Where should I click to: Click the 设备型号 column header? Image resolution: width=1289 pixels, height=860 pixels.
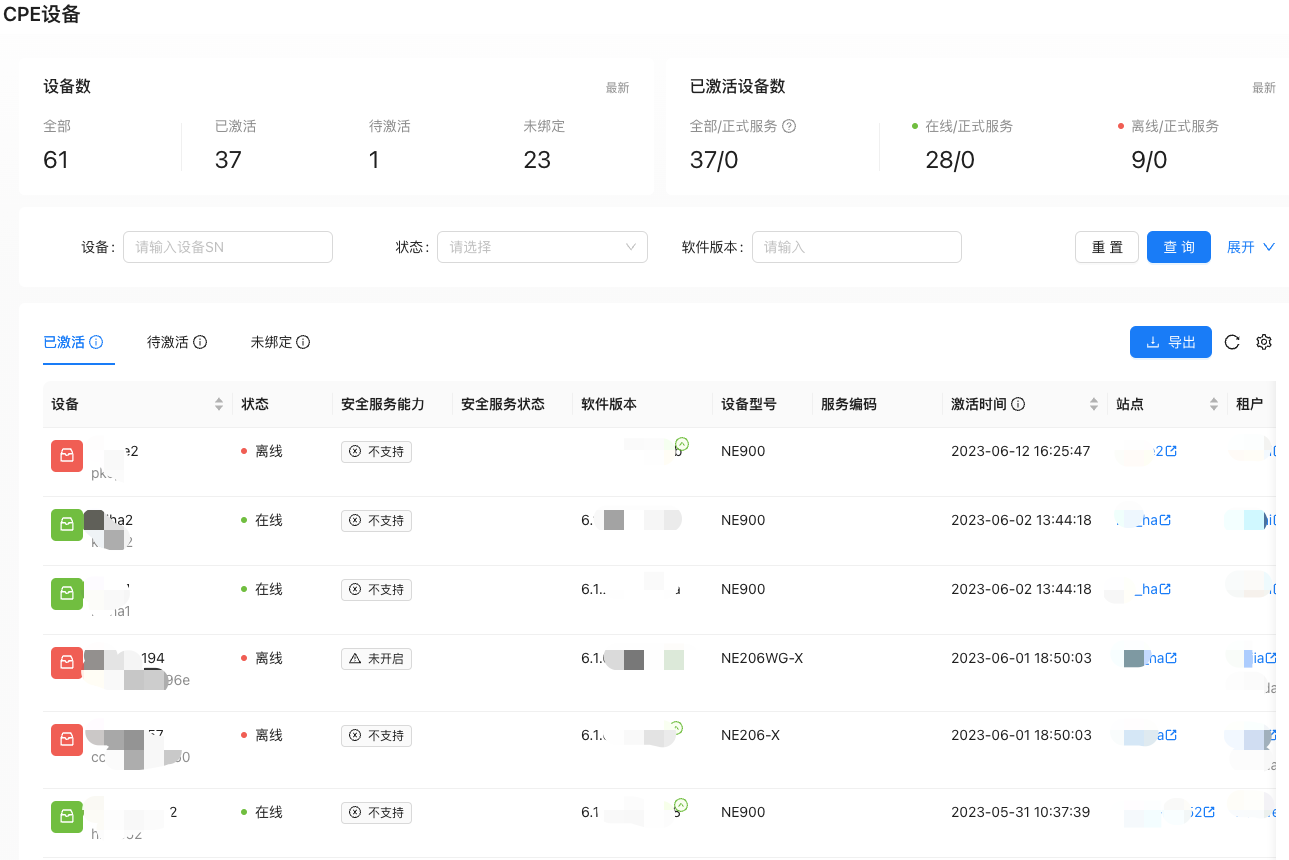[x=749, y=404]
